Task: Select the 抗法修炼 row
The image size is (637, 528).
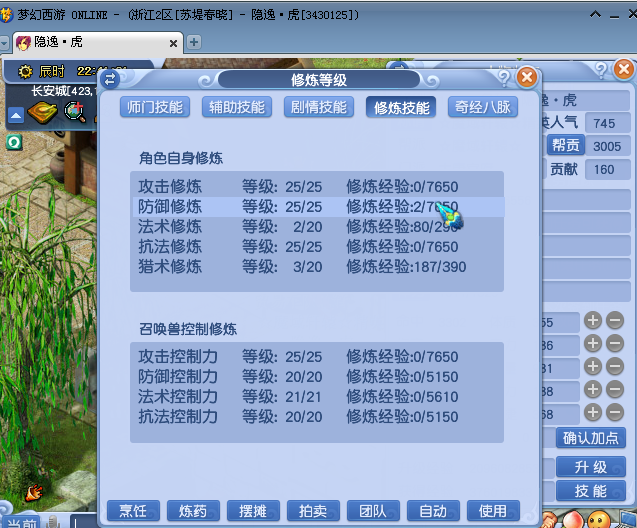Action: pos(317,247)
